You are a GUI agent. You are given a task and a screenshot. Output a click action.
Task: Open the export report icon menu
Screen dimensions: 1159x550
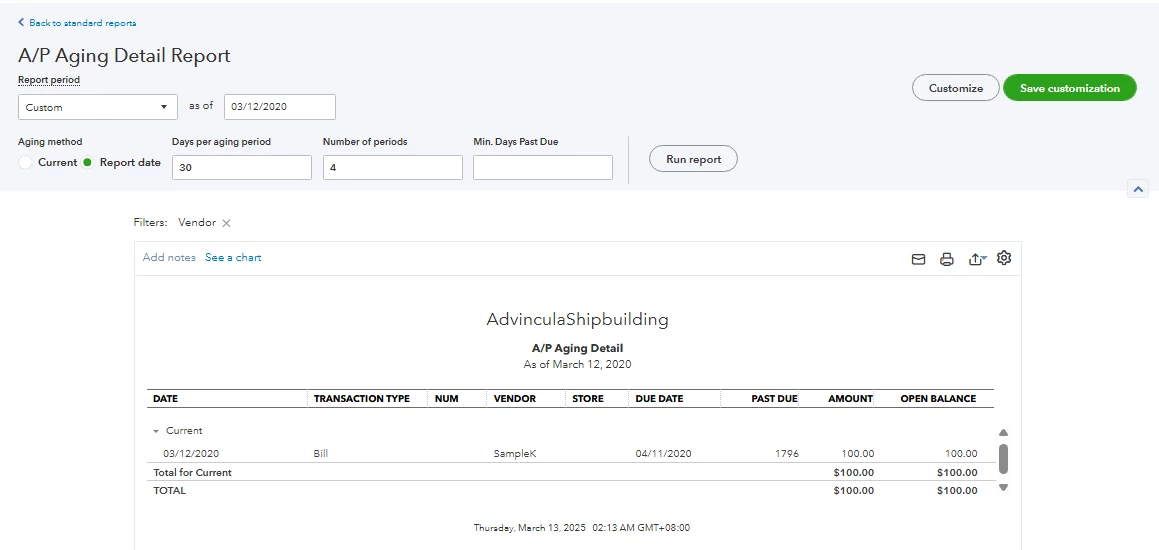pos(977,259)
